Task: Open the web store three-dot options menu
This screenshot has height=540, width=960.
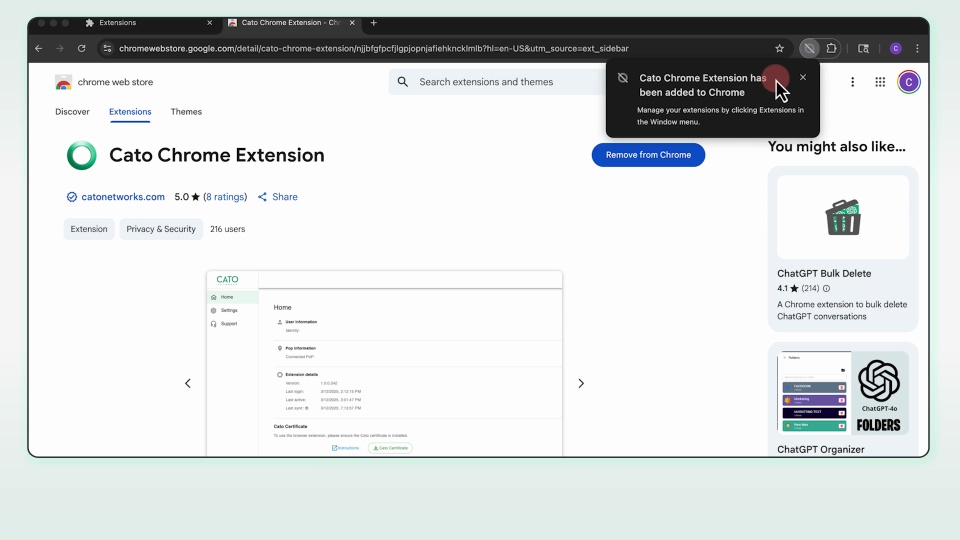Action: [852, 82]
